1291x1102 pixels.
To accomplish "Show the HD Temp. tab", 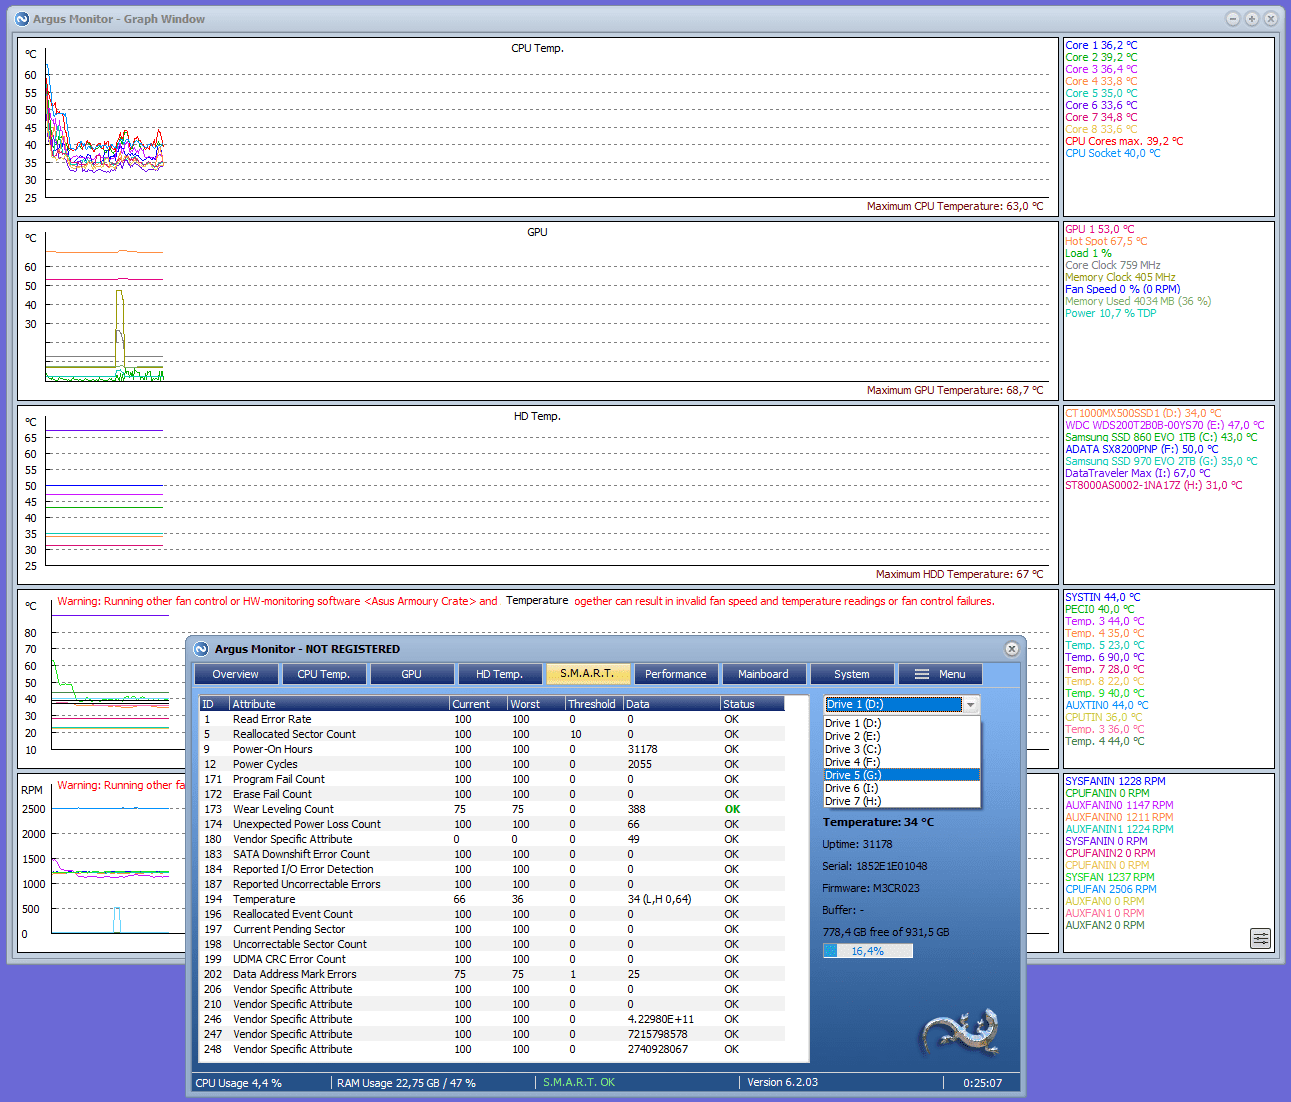I will 500,674.
